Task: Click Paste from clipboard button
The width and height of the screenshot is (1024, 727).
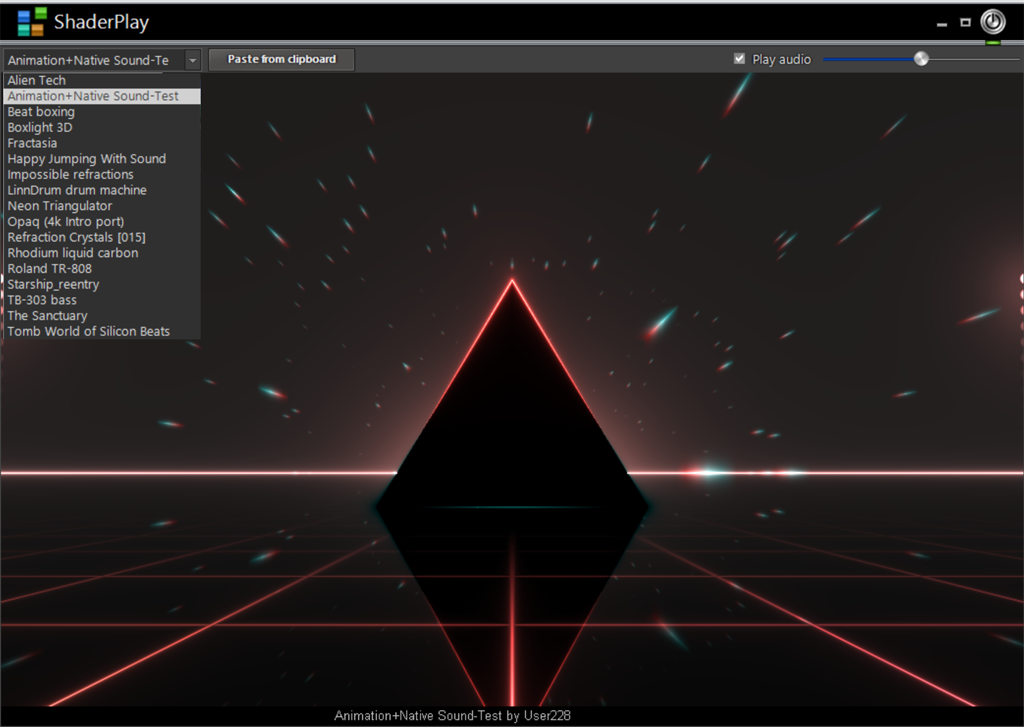Action: pos(281,59)
